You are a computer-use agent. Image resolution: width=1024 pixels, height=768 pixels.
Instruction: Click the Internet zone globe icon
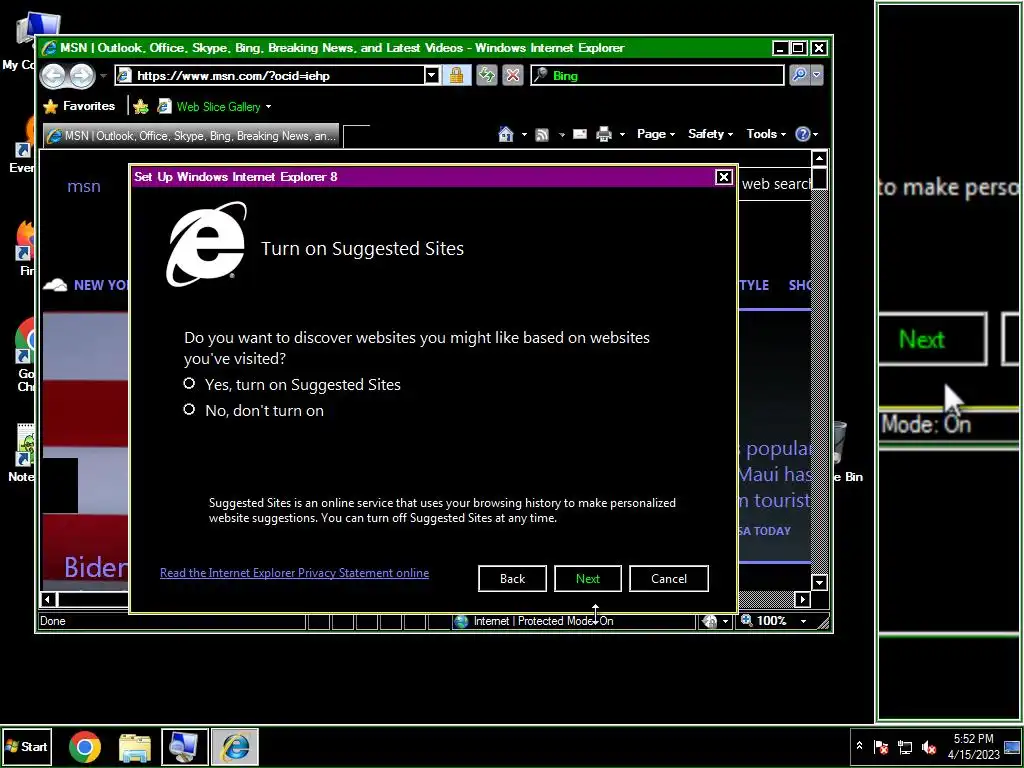pyautogui.click(x=461, y=621)
